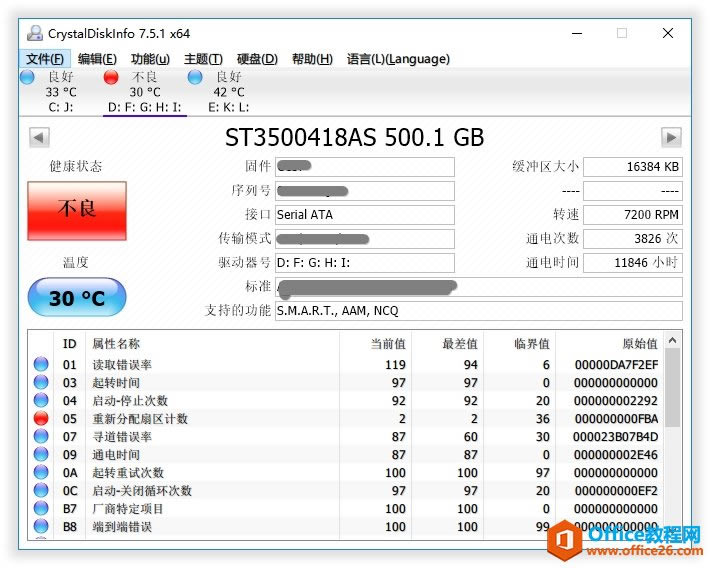Select the red 不良 disk D: F: G: H: I:

[x=111, y=77]
